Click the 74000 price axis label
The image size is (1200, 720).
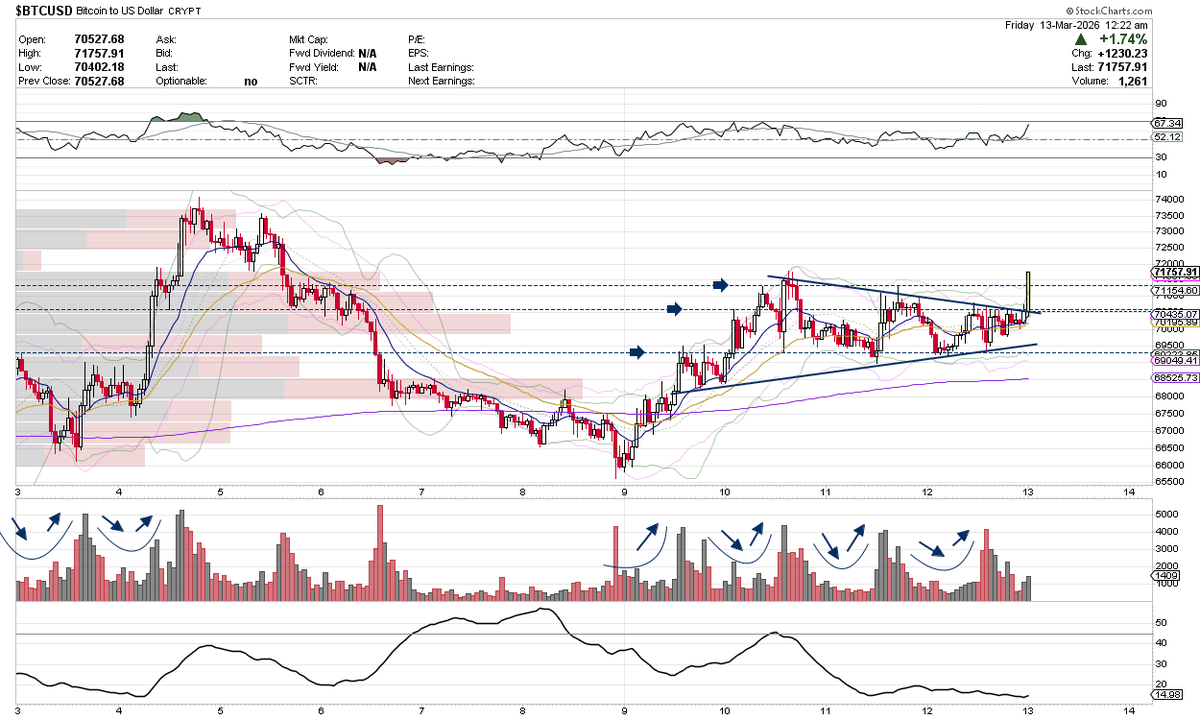tap(1169, 199)
